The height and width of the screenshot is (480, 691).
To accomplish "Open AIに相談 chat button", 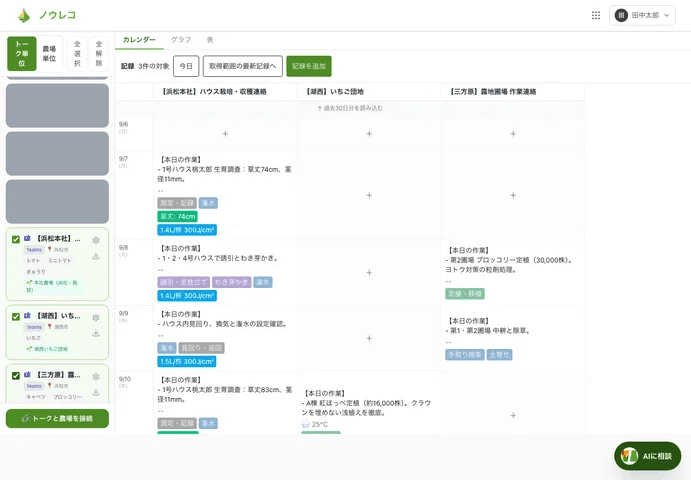I will (x=647, y=456).
